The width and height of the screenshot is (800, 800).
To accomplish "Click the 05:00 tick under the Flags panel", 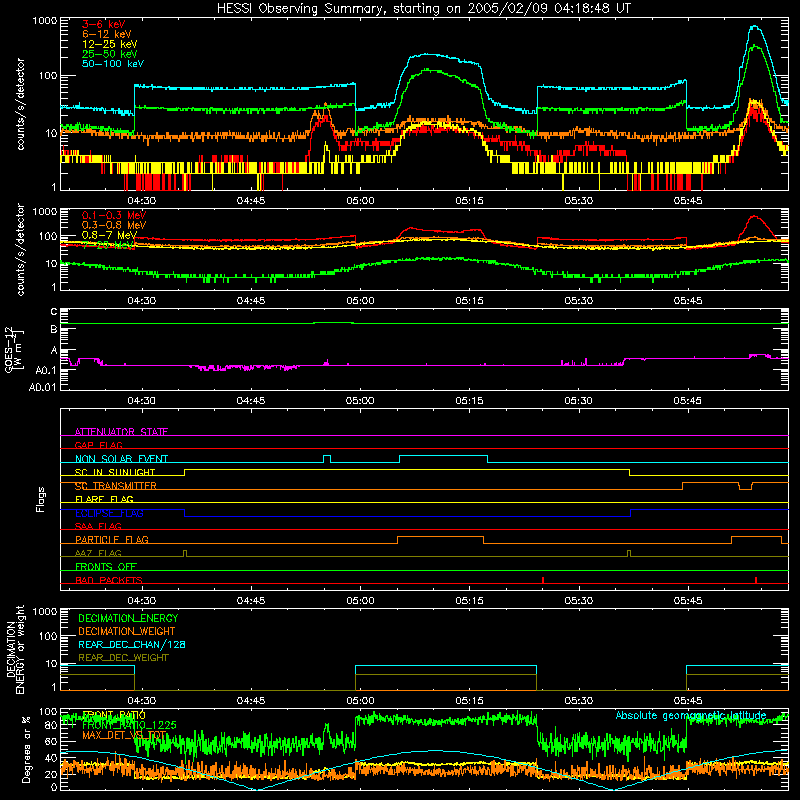I will (360, 601).
